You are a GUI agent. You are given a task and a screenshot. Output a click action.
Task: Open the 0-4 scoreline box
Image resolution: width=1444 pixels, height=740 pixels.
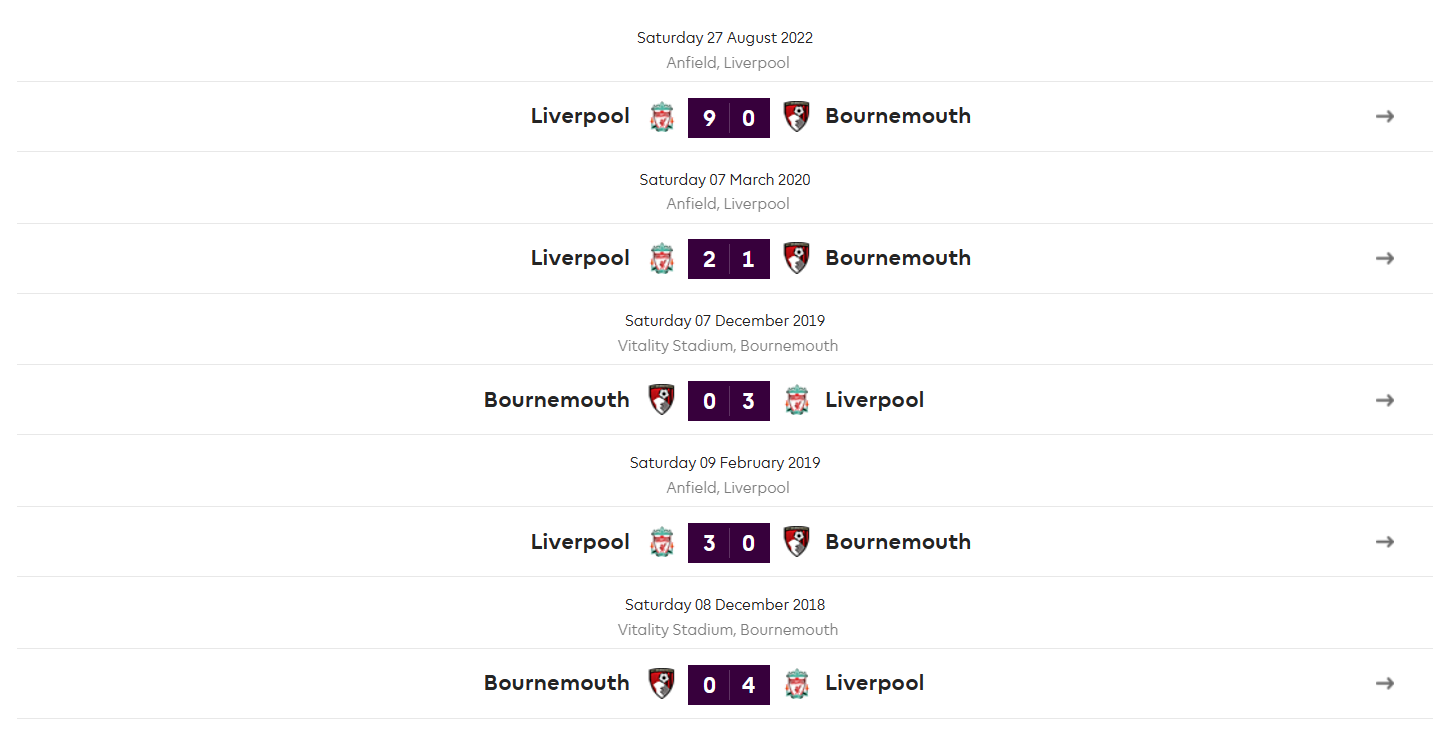[x=729, y=685]
